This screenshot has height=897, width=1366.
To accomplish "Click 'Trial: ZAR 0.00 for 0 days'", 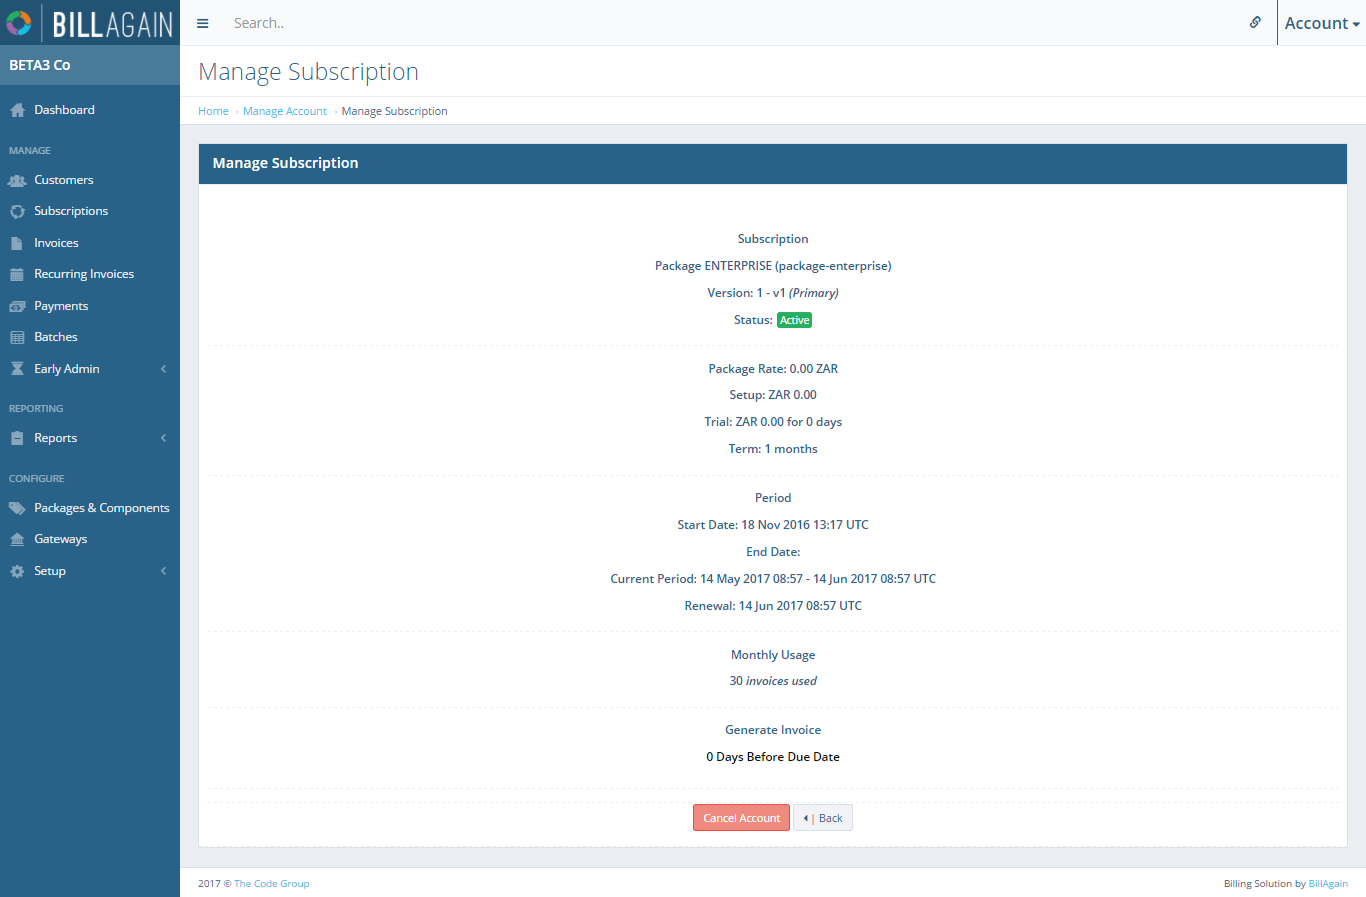I will [x=773, y=422].
